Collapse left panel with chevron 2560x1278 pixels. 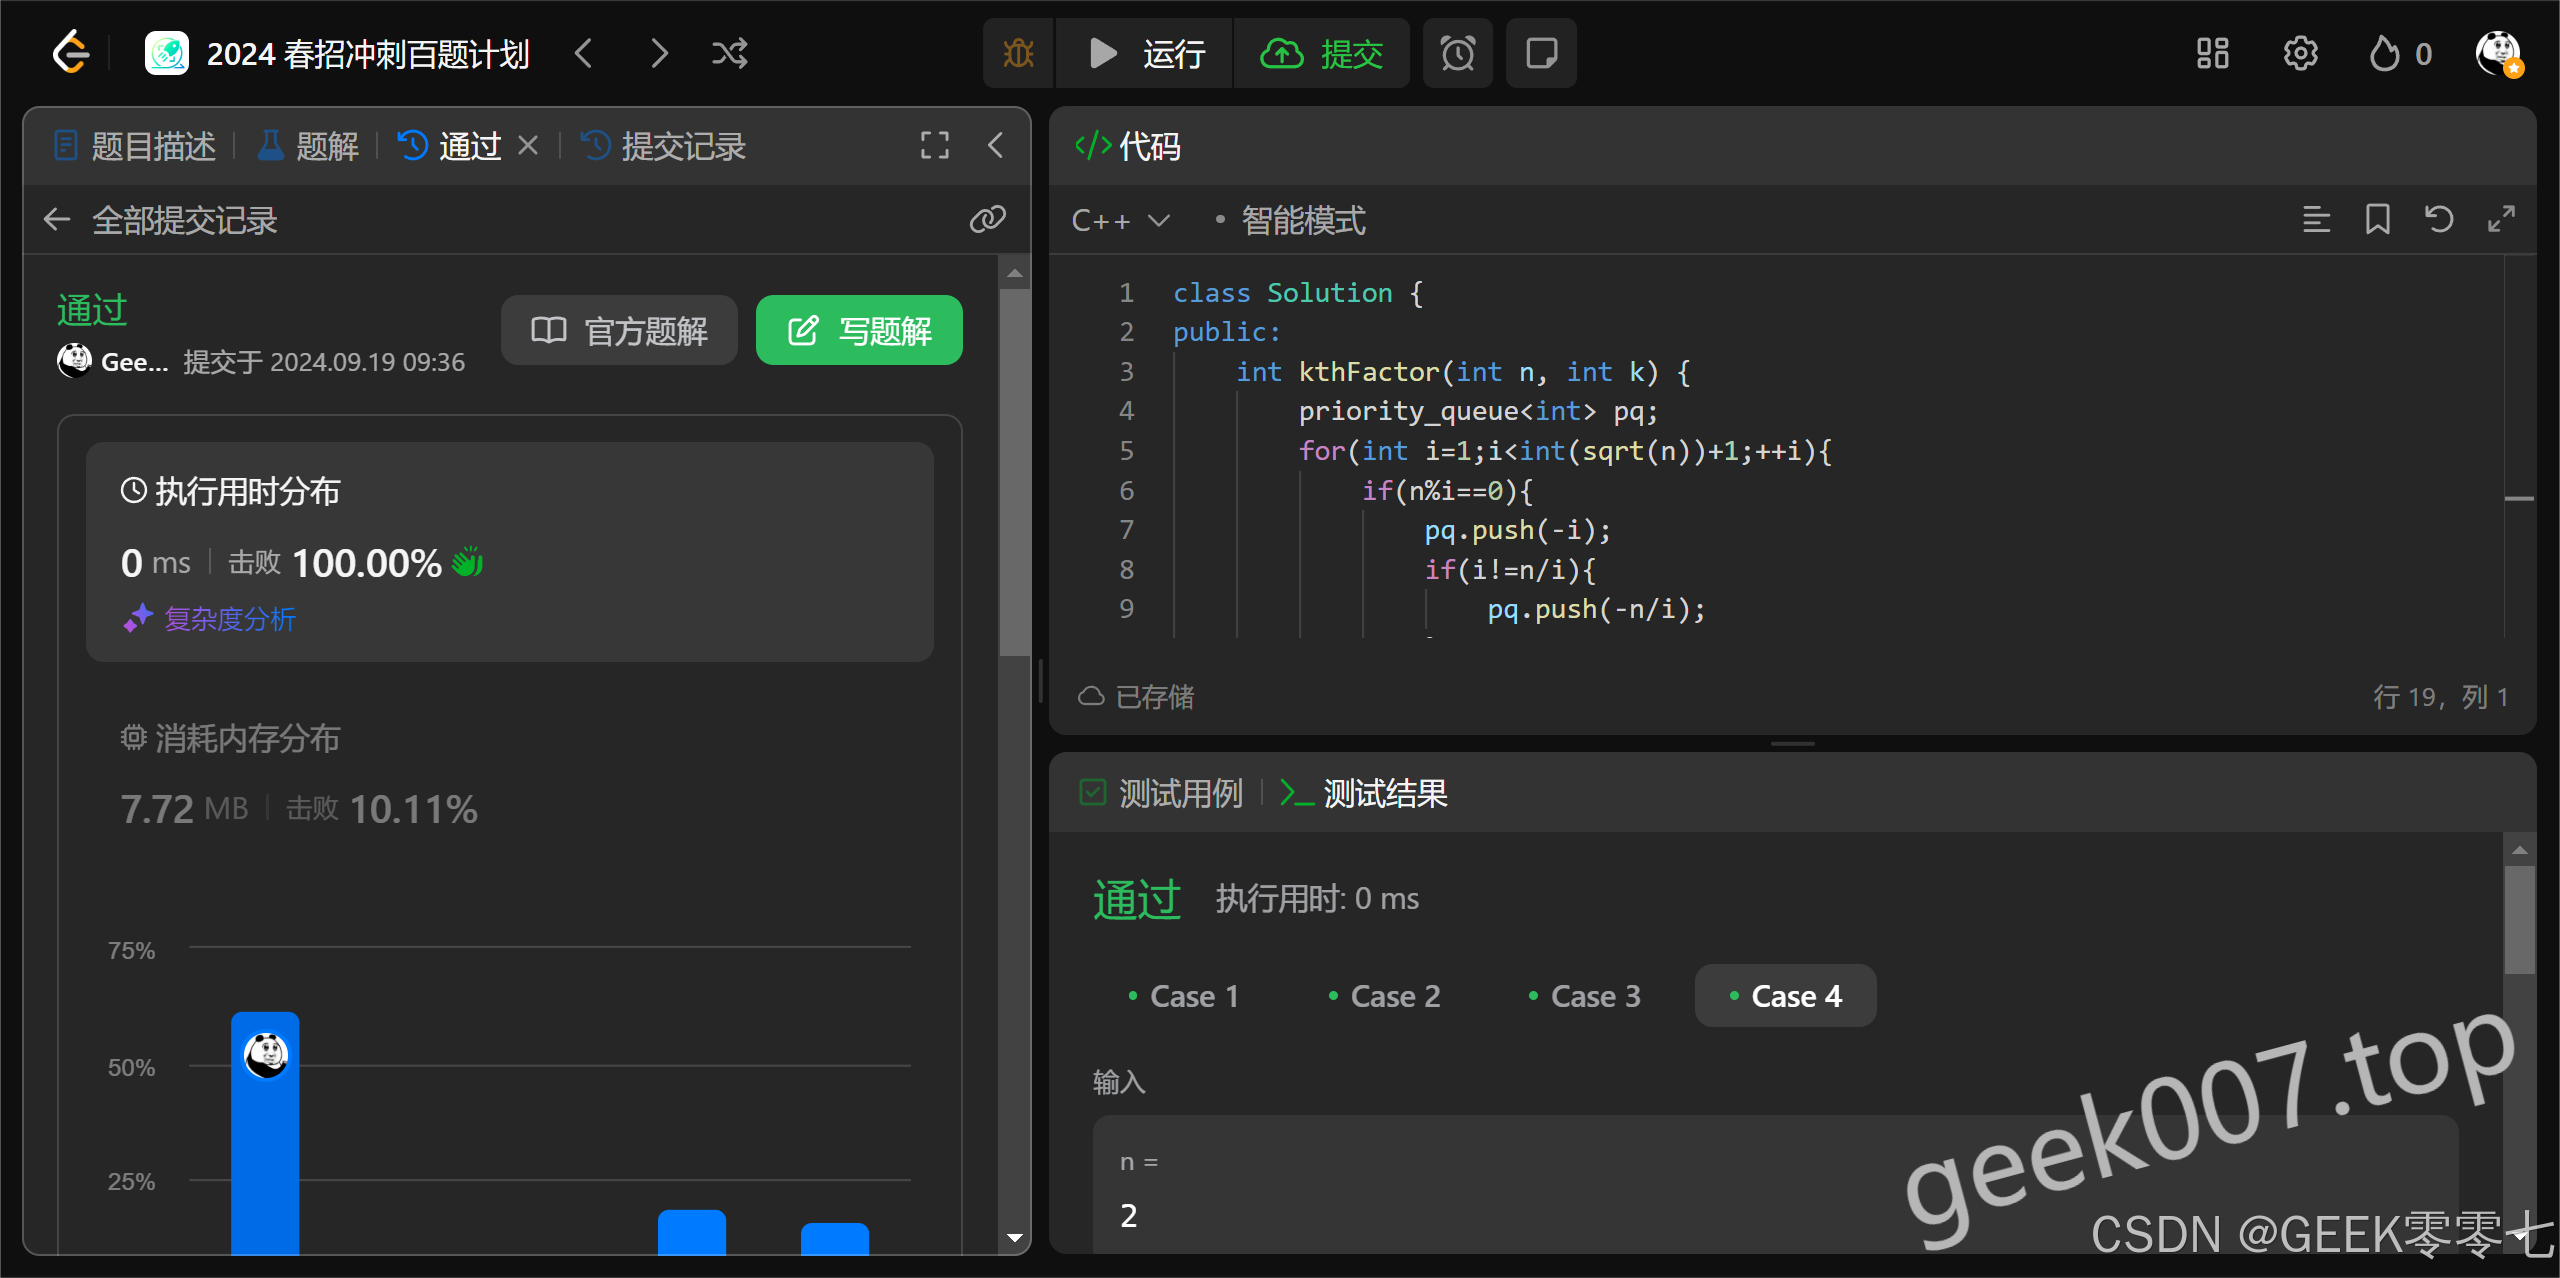pos(995,146)
